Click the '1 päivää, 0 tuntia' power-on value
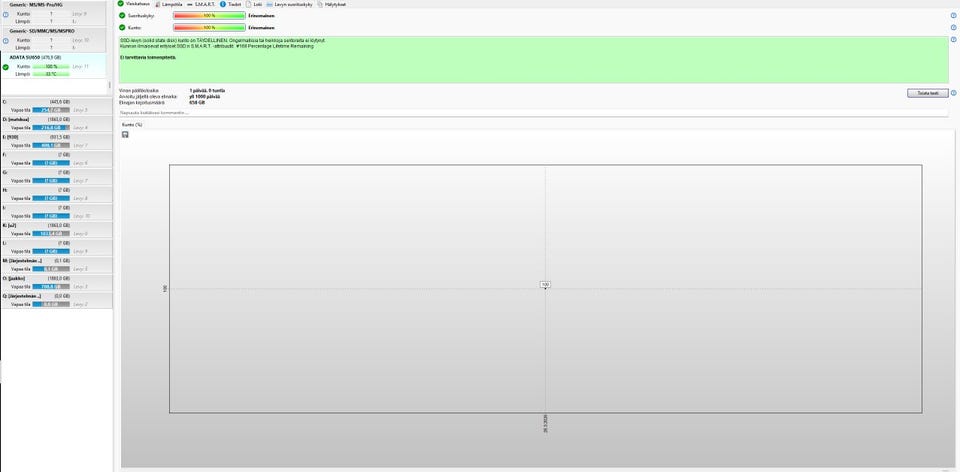The image size is (960, 472). (207, 91)
